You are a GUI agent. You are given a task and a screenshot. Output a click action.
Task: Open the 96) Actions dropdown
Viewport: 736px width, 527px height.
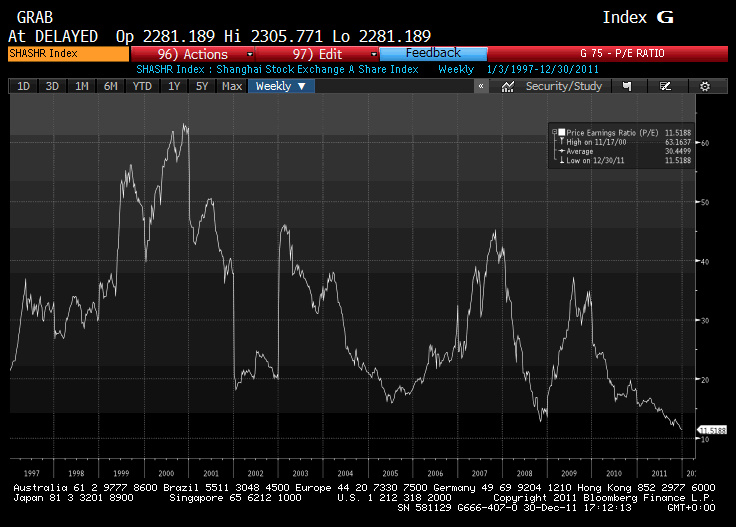[192, 54]
